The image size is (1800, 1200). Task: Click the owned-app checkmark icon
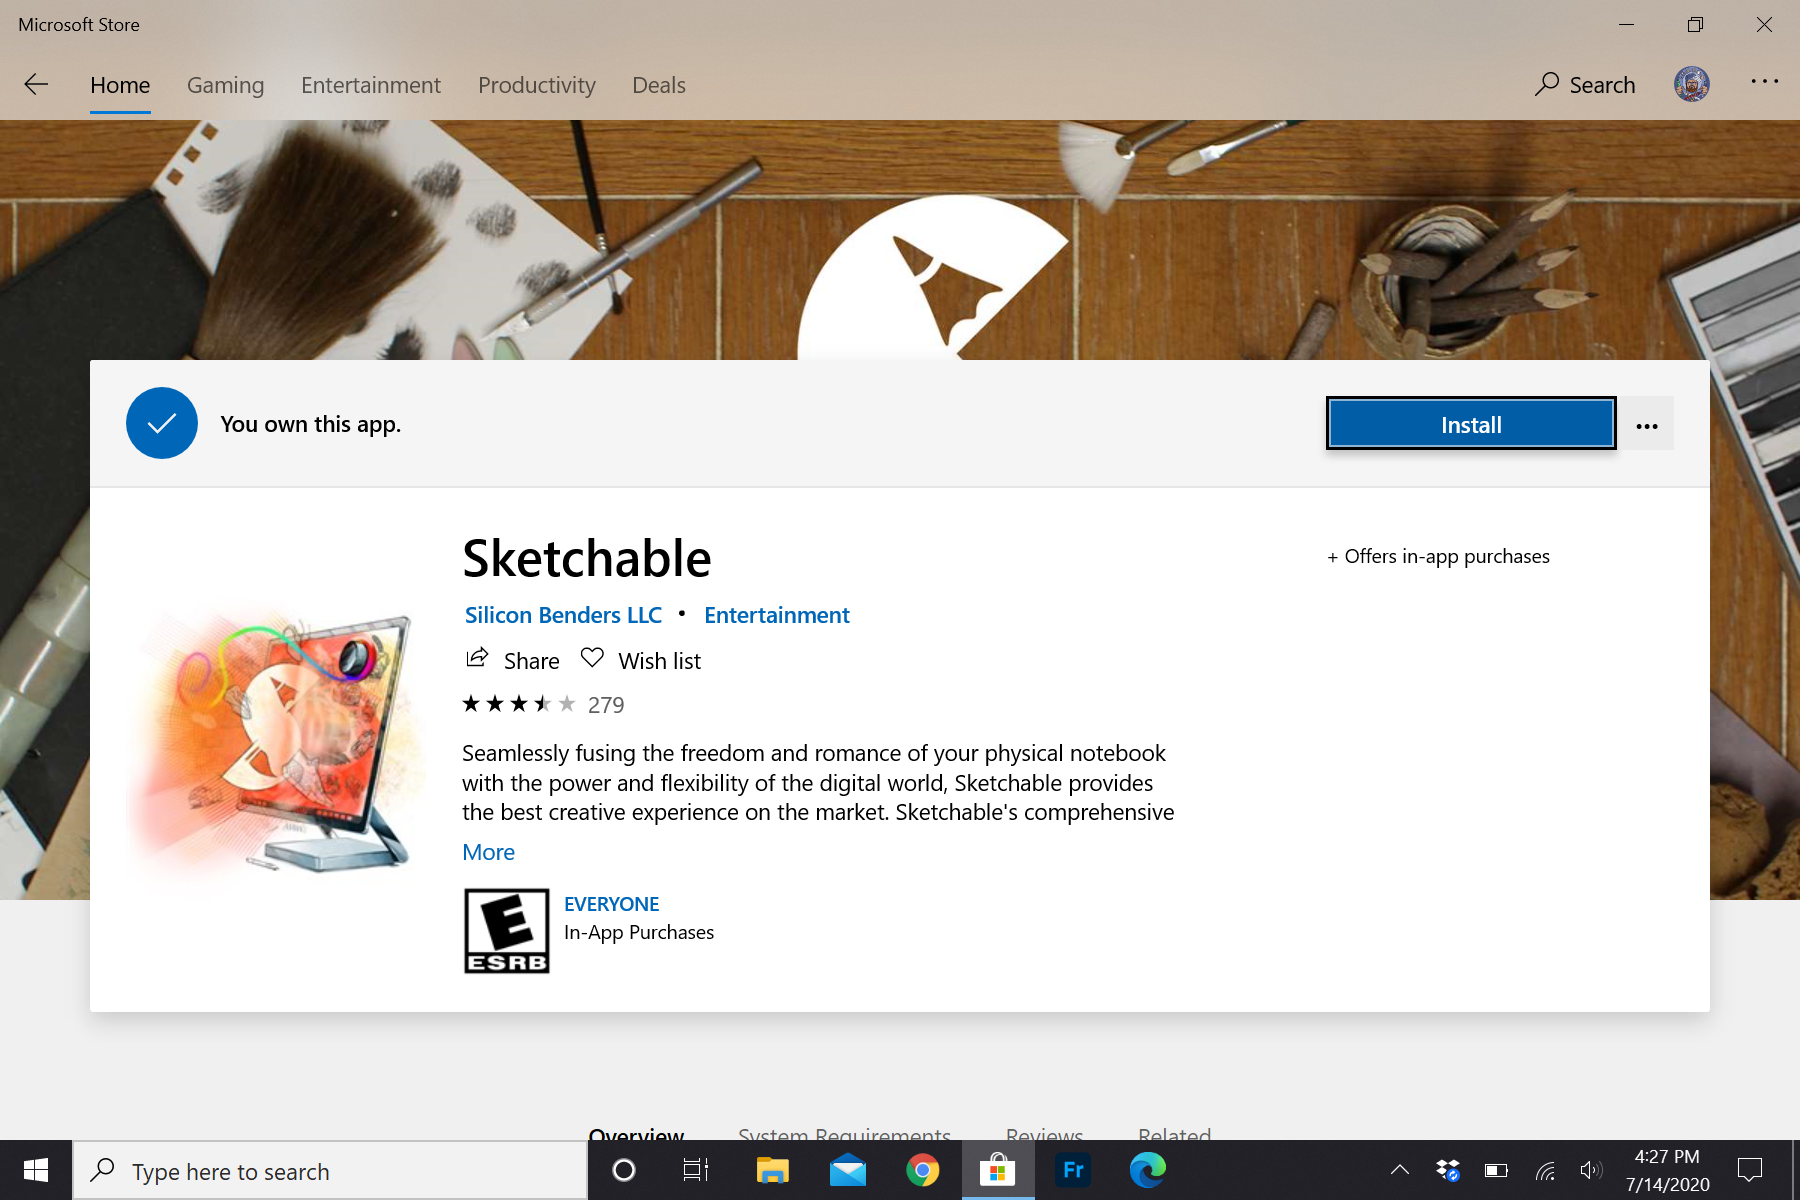click(162, 423)
